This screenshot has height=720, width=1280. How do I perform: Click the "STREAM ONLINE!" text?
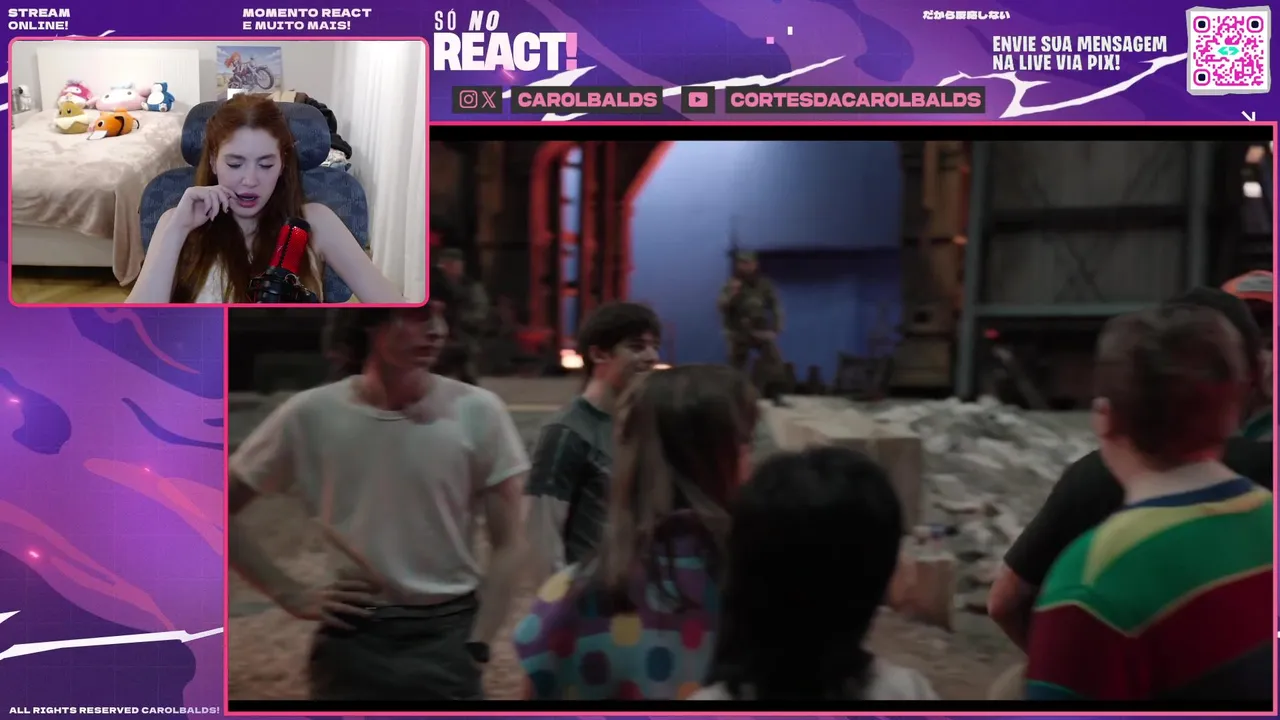[39, 19]
